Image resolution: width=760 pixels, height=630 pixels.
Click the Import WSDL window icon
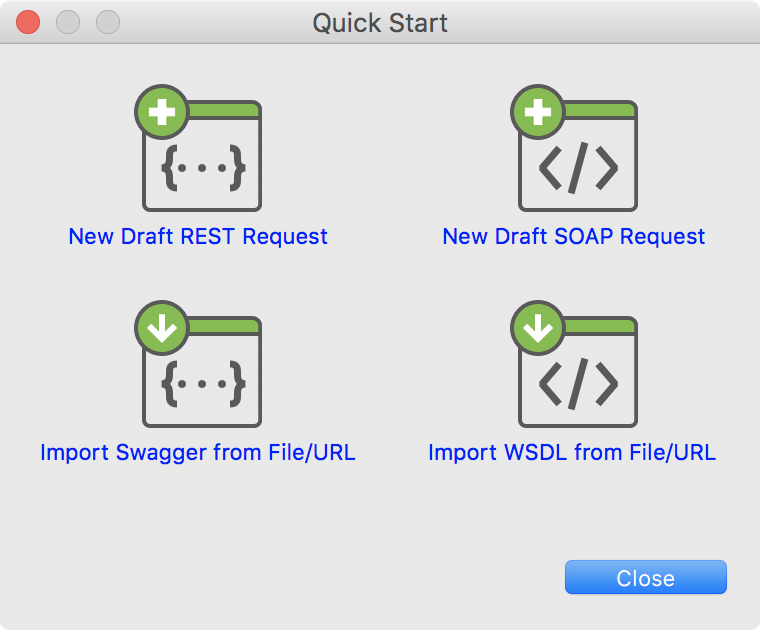tap(576, 371)
